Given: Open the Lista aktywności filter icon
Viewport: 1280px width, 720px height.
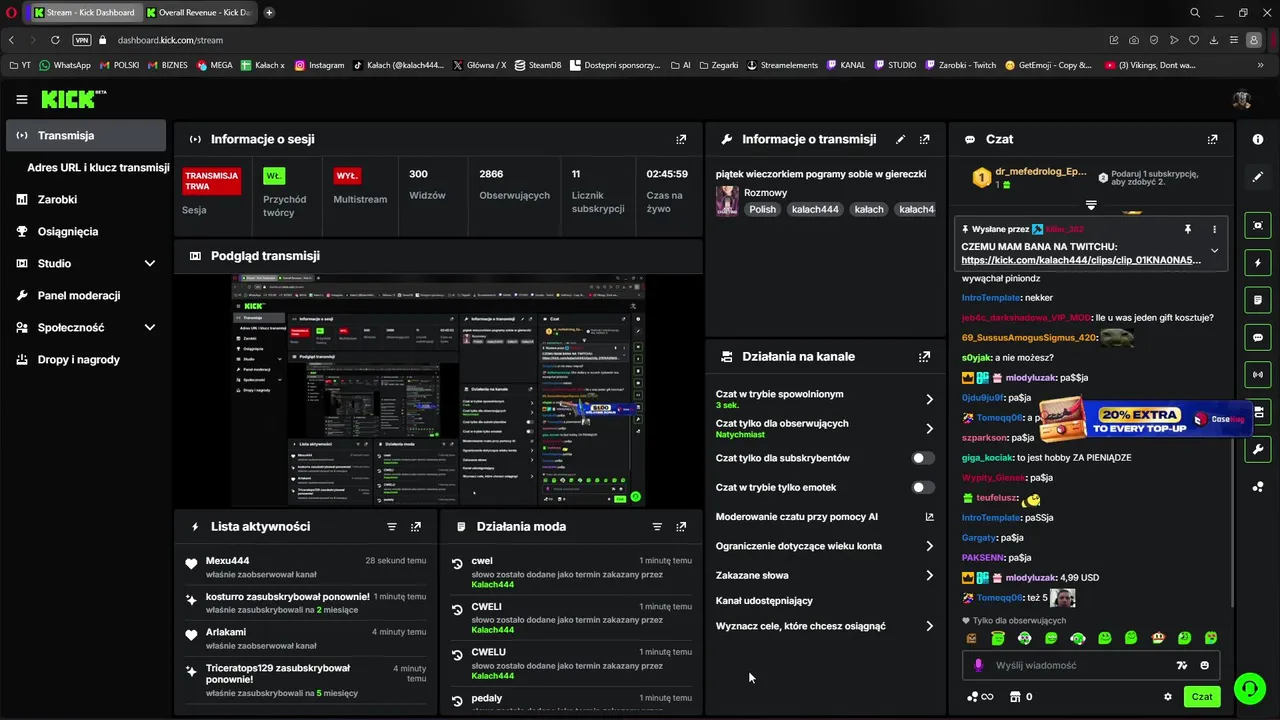Looking at the screenshot, I should [x=392, y=526].
